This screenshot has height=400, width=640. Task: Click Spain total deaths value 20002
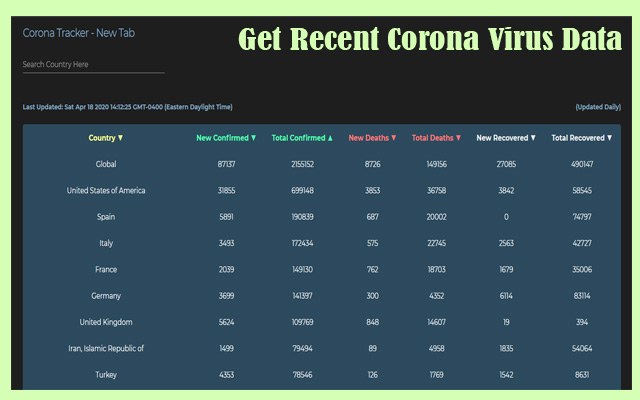(x=437, y=217)
